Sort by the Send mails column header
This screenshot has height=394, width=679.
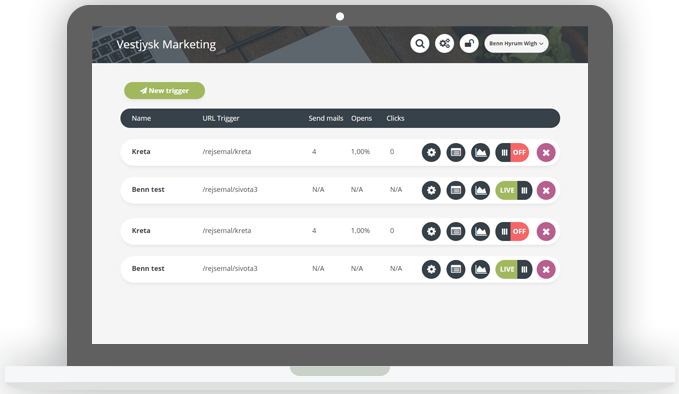point(326,118)
